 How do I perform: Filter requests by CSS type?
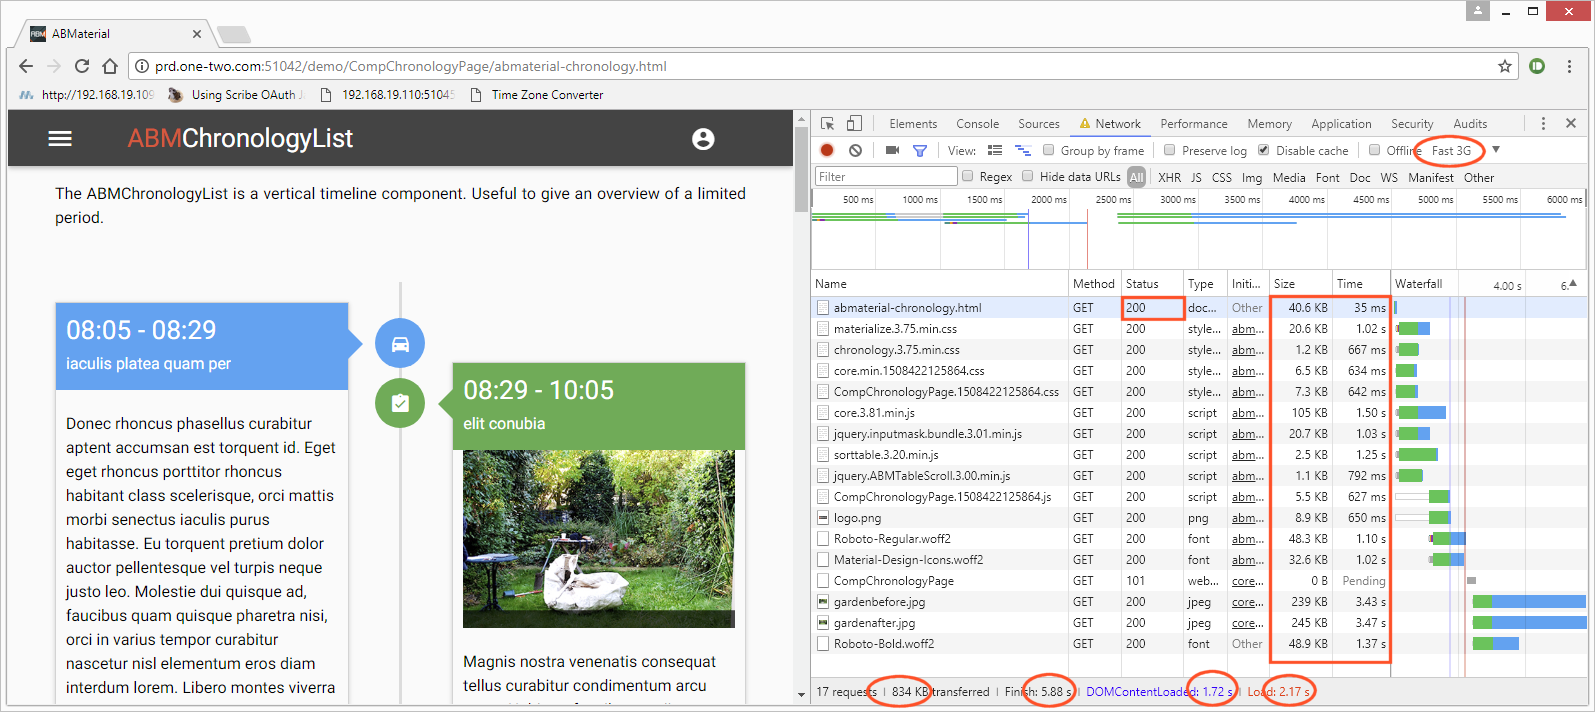[1221, 177]
